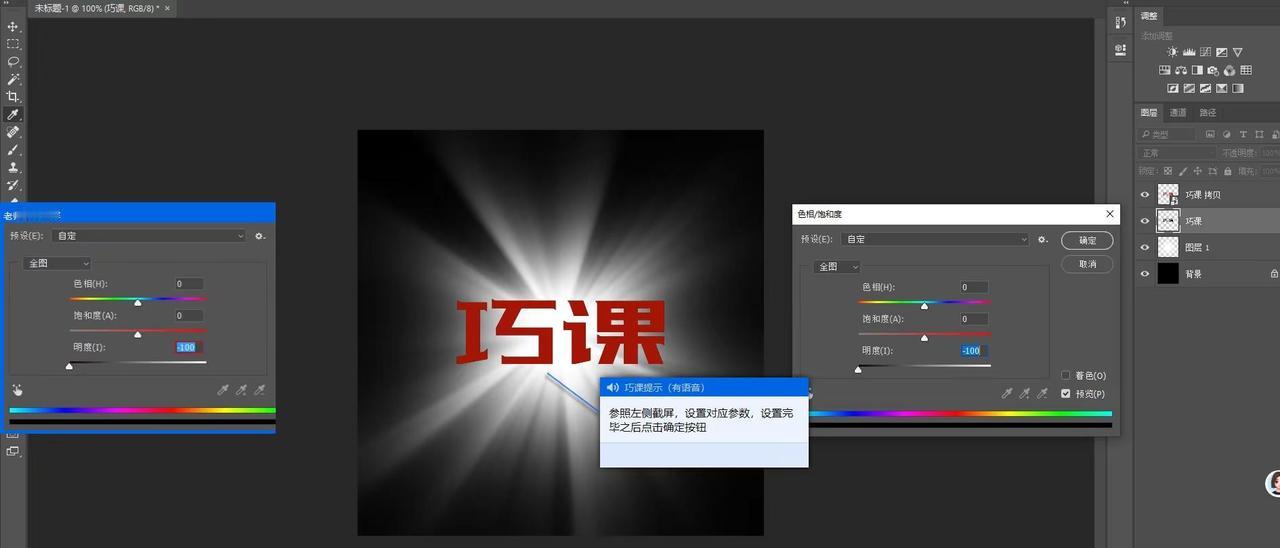Image resolution: width=1280 pixels, height=548 pixels.
Task: Select the 调整 panel tab
Action: [1149, 16]
